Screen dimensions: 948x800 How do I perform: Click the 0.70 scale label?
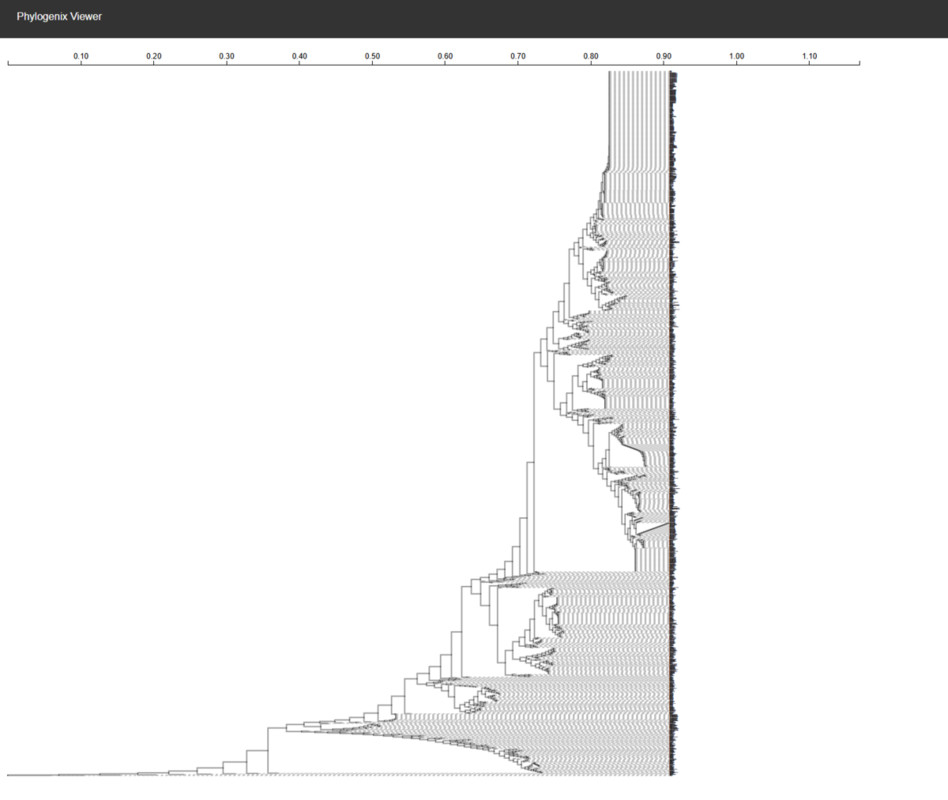click(x=518, y=56)
